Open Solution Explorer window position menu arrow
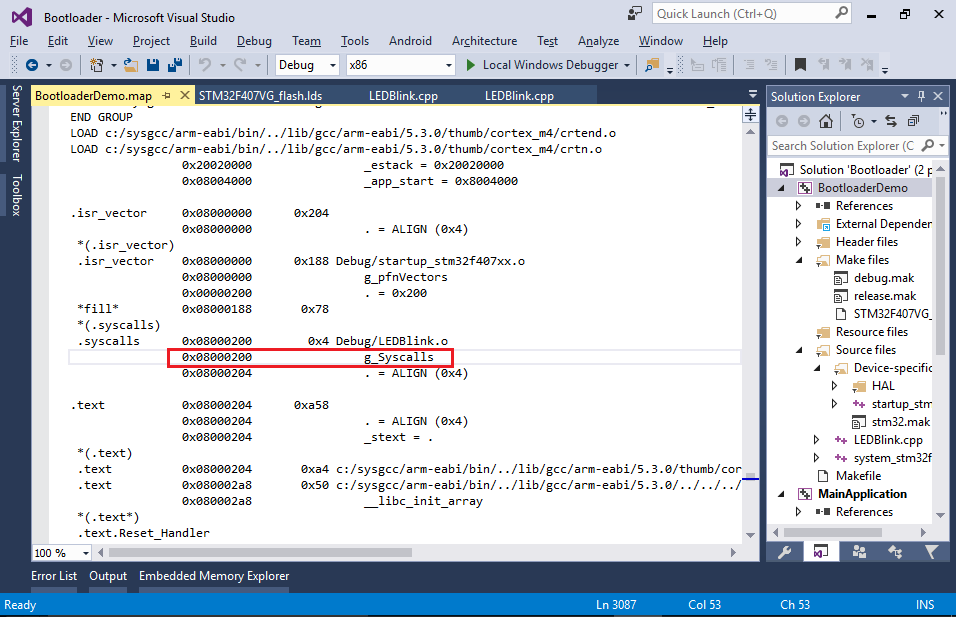956x617 pixels. click(905, 96)
